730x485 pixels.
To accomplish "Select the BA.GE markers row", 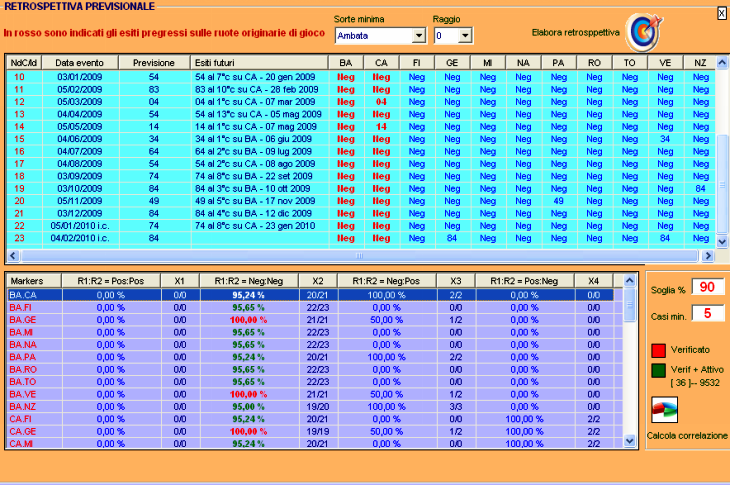I will 315,320.
